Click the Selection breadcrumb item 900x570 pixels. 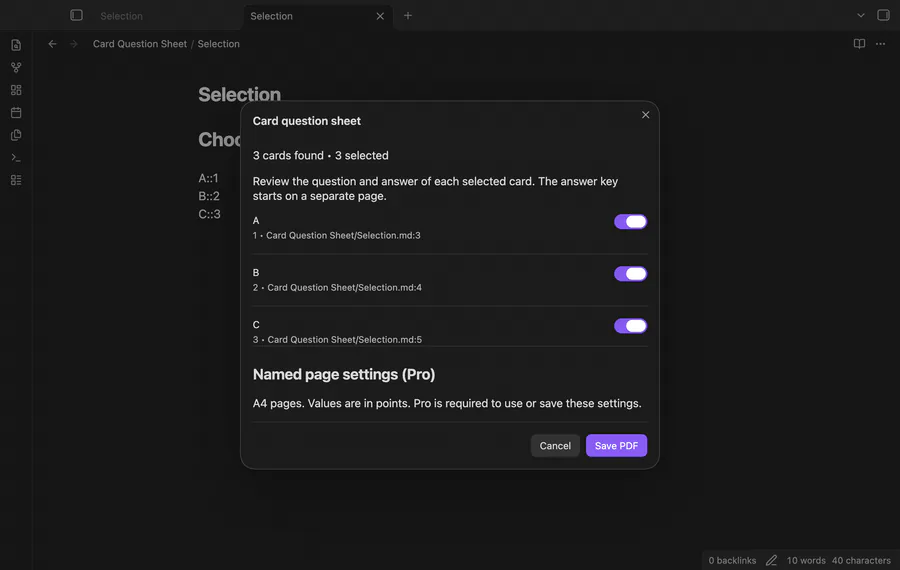click(219, 44)
